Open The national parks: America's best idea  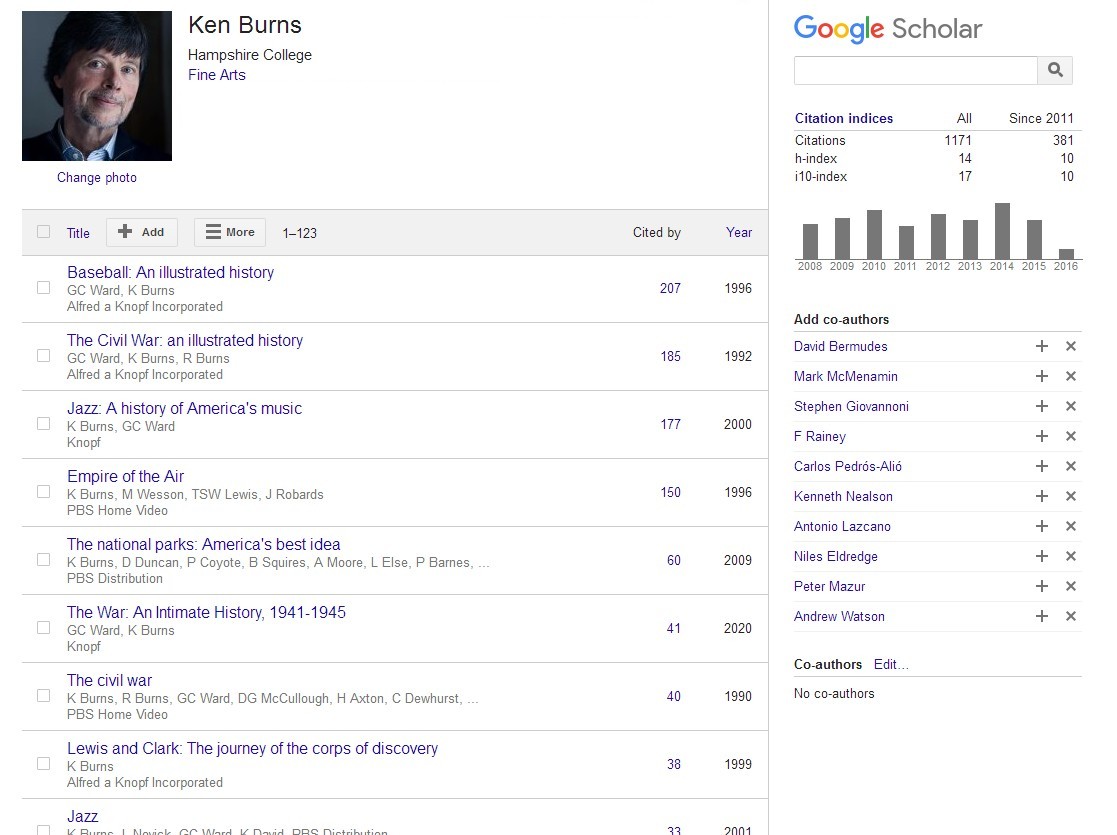pyautogui.click(x=204, y=544)
